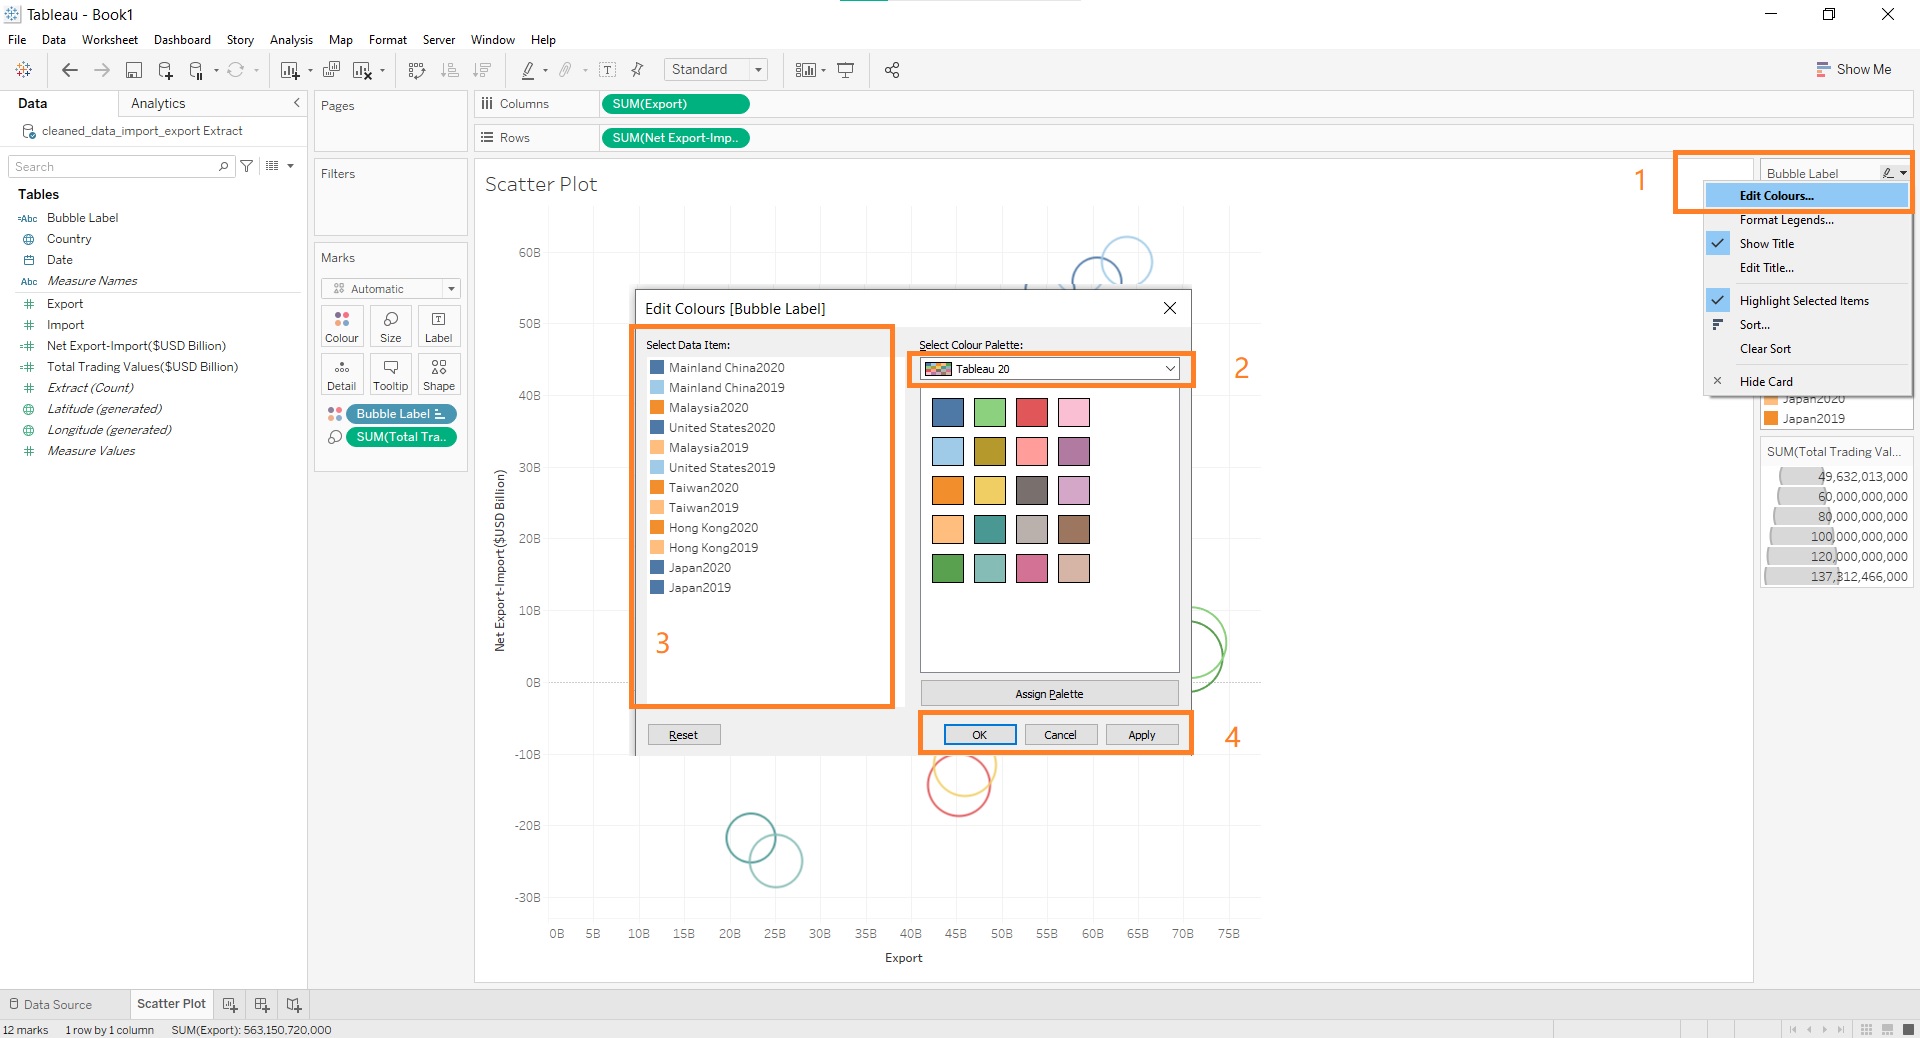Click the Fix Axes pin icon
This screenshot has width=1920, height=1038.
tap(637, 70)
